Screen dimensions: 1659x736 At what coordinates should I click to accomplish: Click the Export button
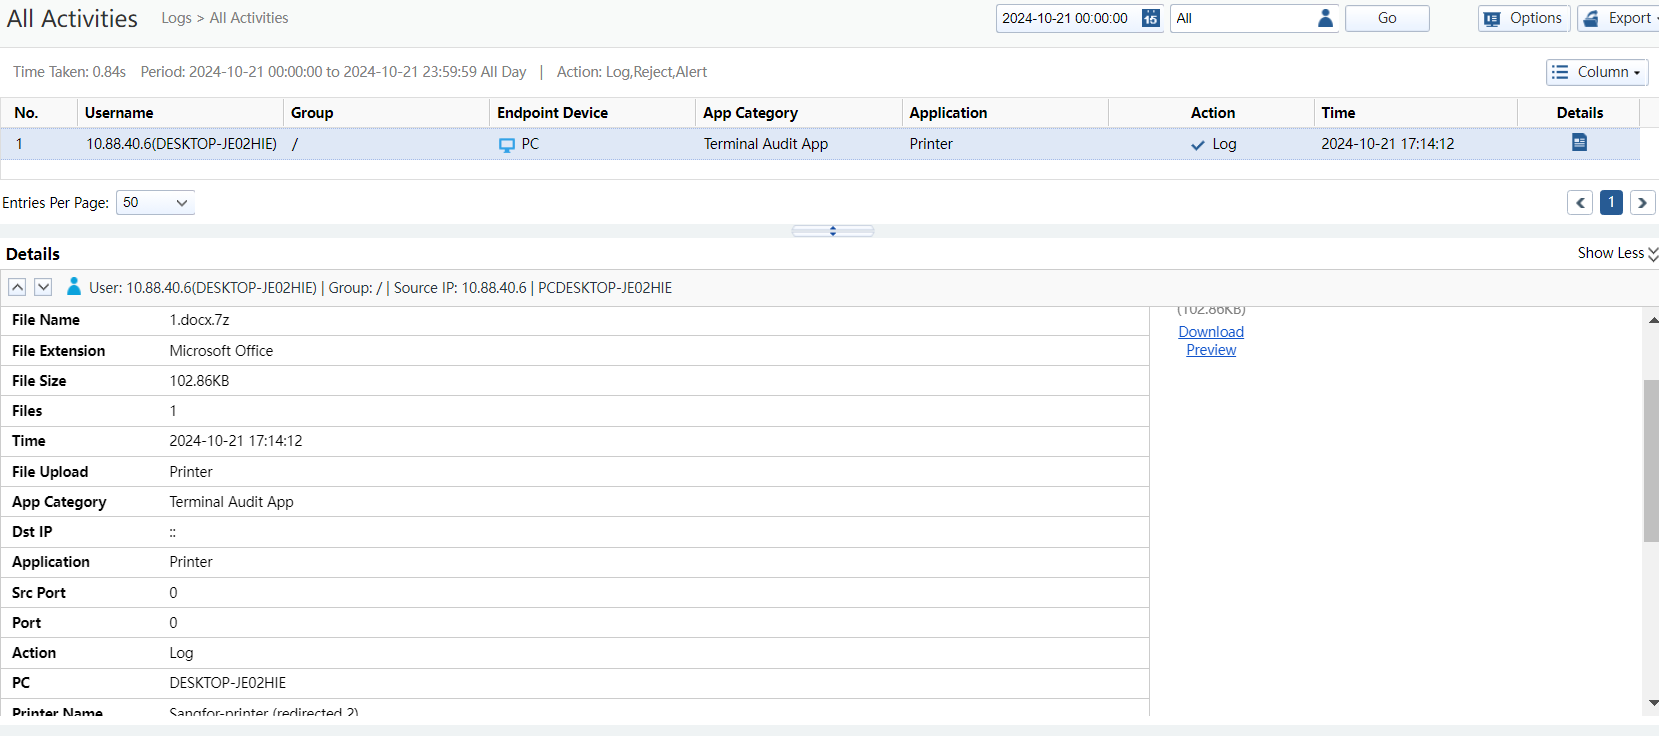1618,19
